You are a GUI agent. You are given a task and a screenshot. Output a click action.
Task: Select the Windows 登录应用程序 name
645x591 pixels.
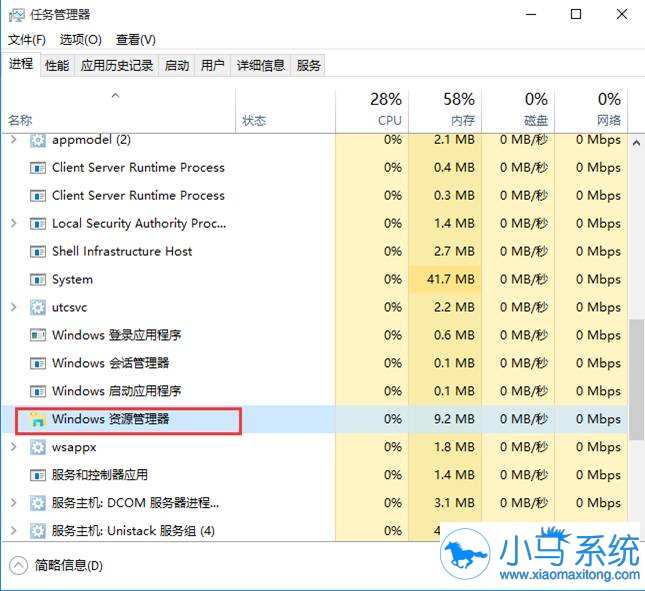116,336
